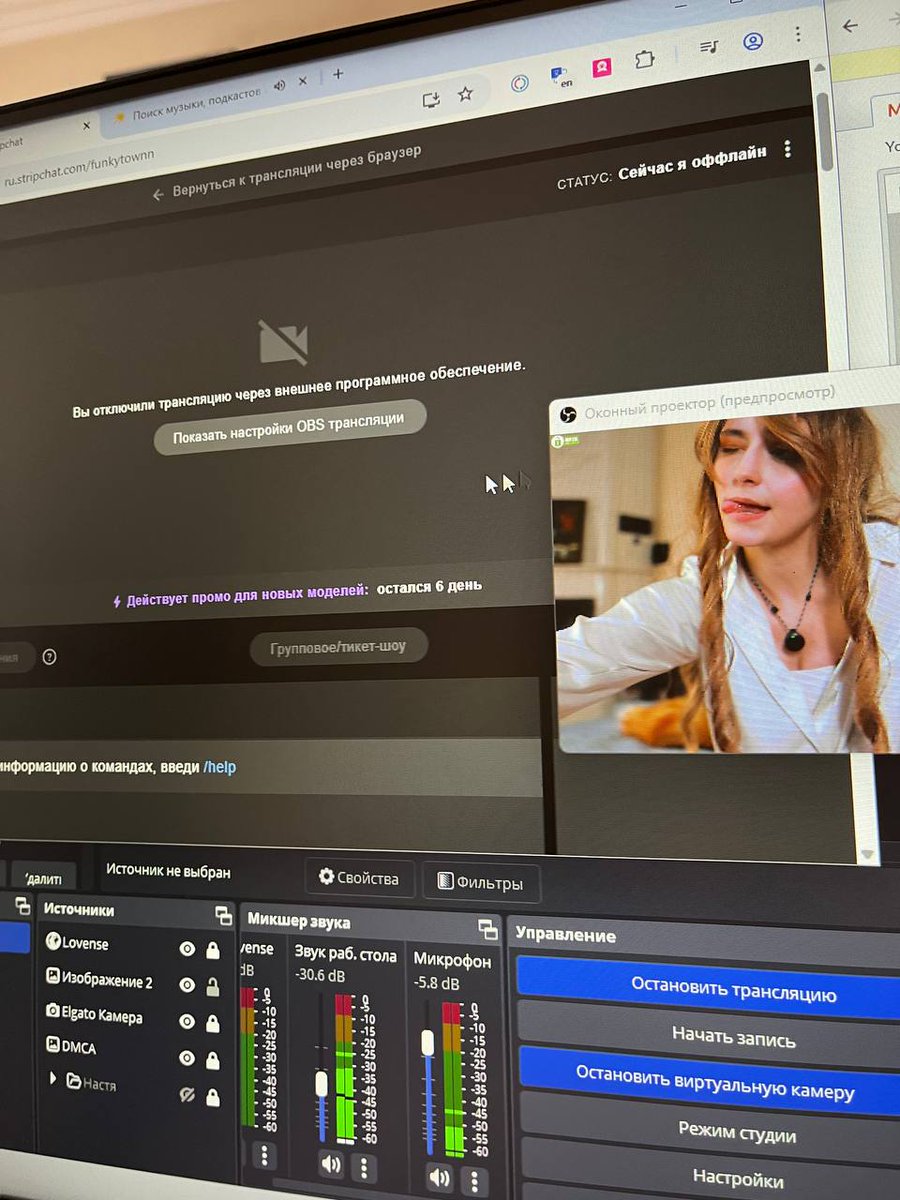Open the stream status three-dot menu

[x=788, y=149]
